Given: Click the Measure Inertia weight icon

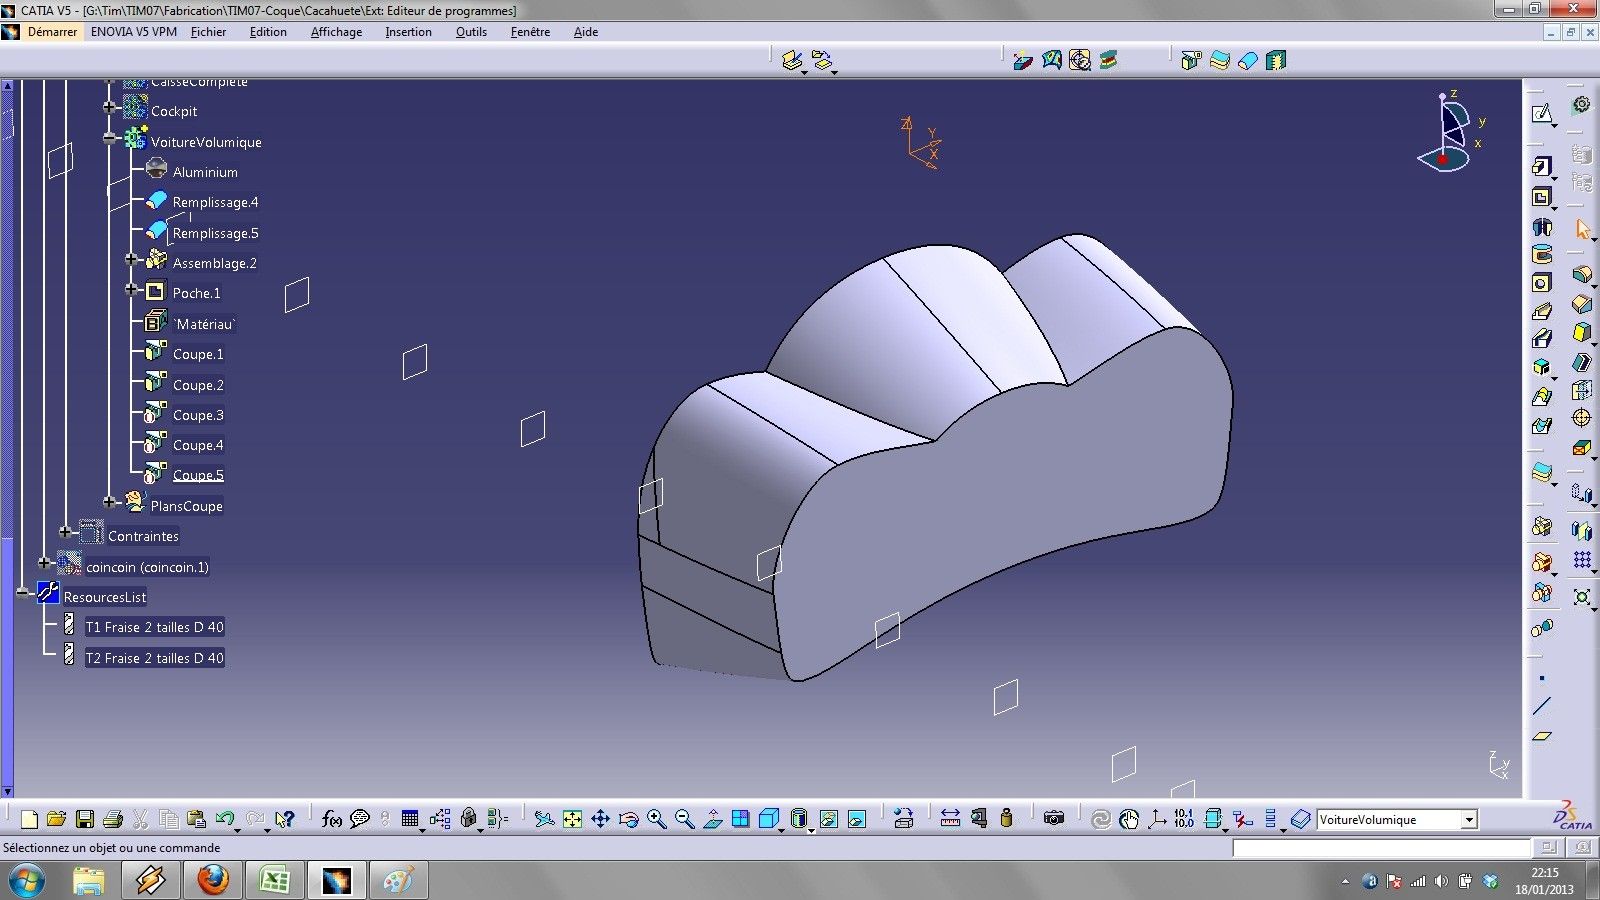Looking at the screenshot, I should (x=1006, y=819).
